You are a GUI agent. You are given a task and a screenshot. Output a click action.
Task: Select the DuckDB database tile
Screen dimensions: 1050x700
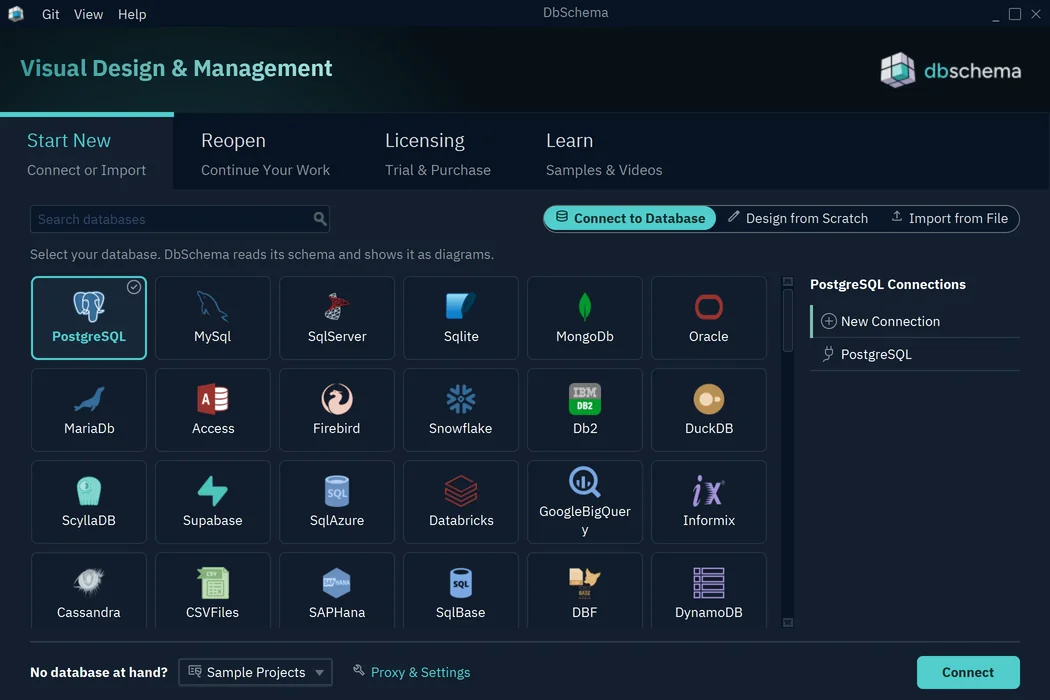(x=708, y=410)
